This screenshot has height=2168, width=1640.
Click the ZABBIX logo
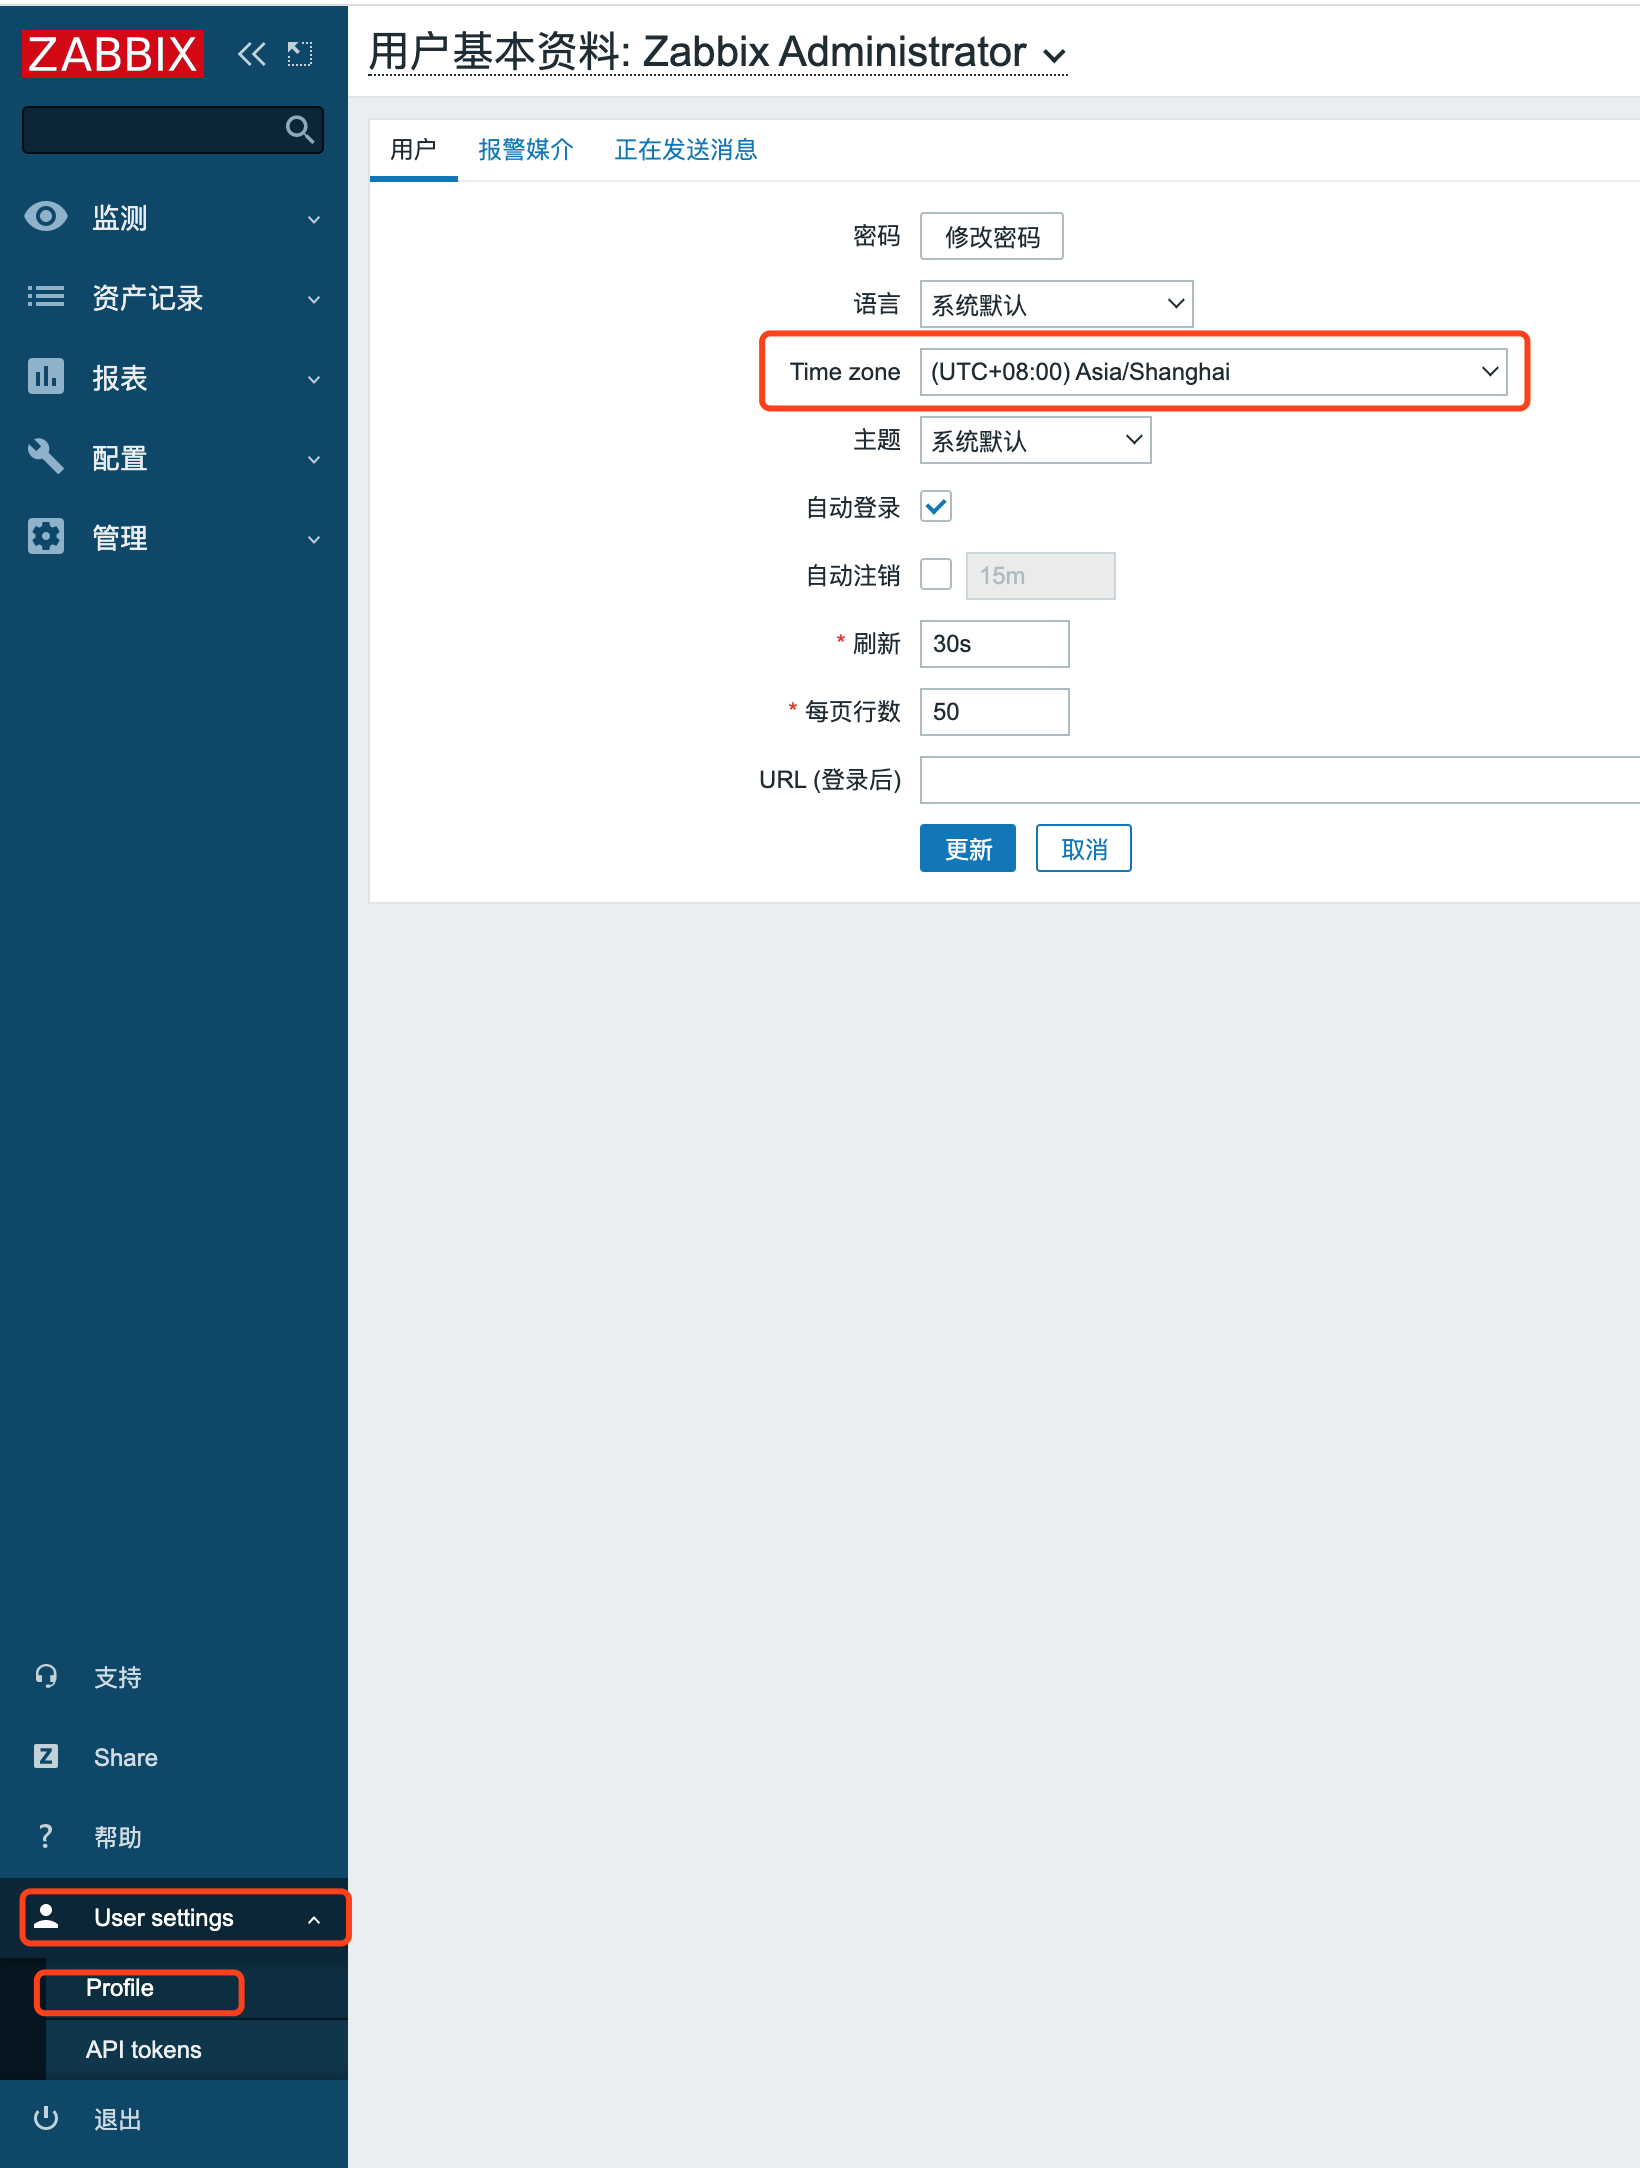[113, 54]
